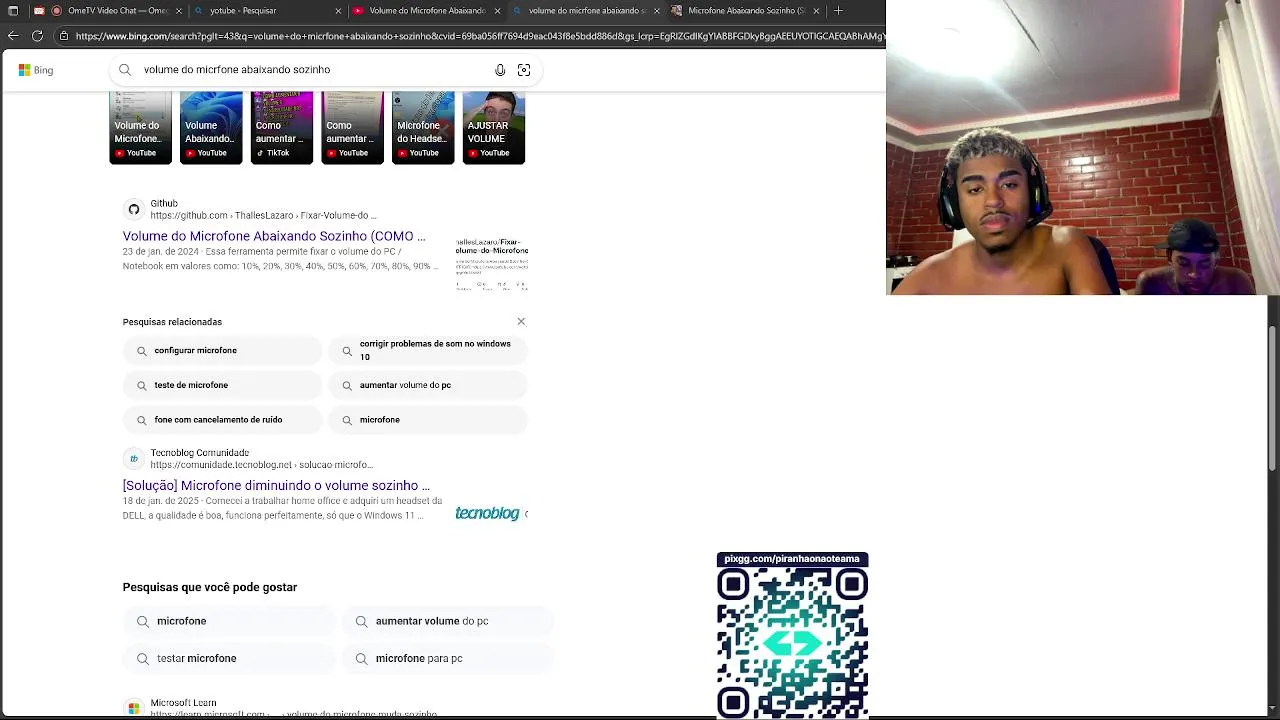Search related 'corrigir problemas de som no windows 10'
The width and height of the screenshot is (1280, 720).
428,351
